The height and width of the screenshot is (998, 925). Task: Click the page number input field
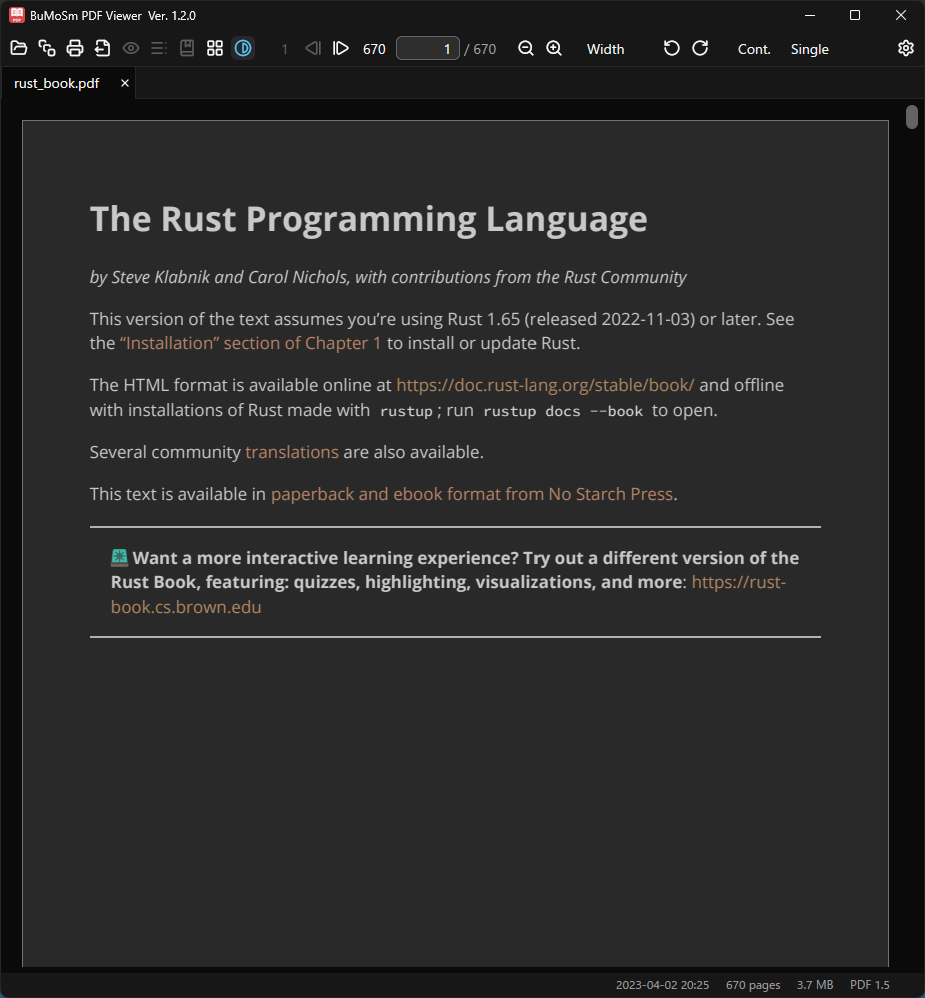(428, 48)
